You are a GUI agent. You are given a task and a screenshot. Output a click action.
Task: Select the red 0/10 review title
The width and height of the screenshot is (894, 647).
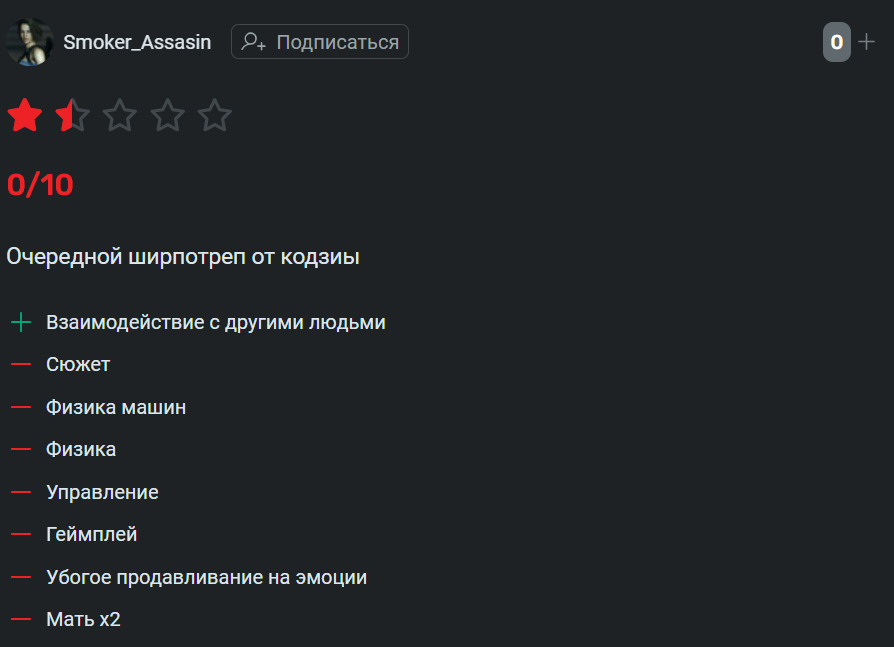[x=40, y=185]
